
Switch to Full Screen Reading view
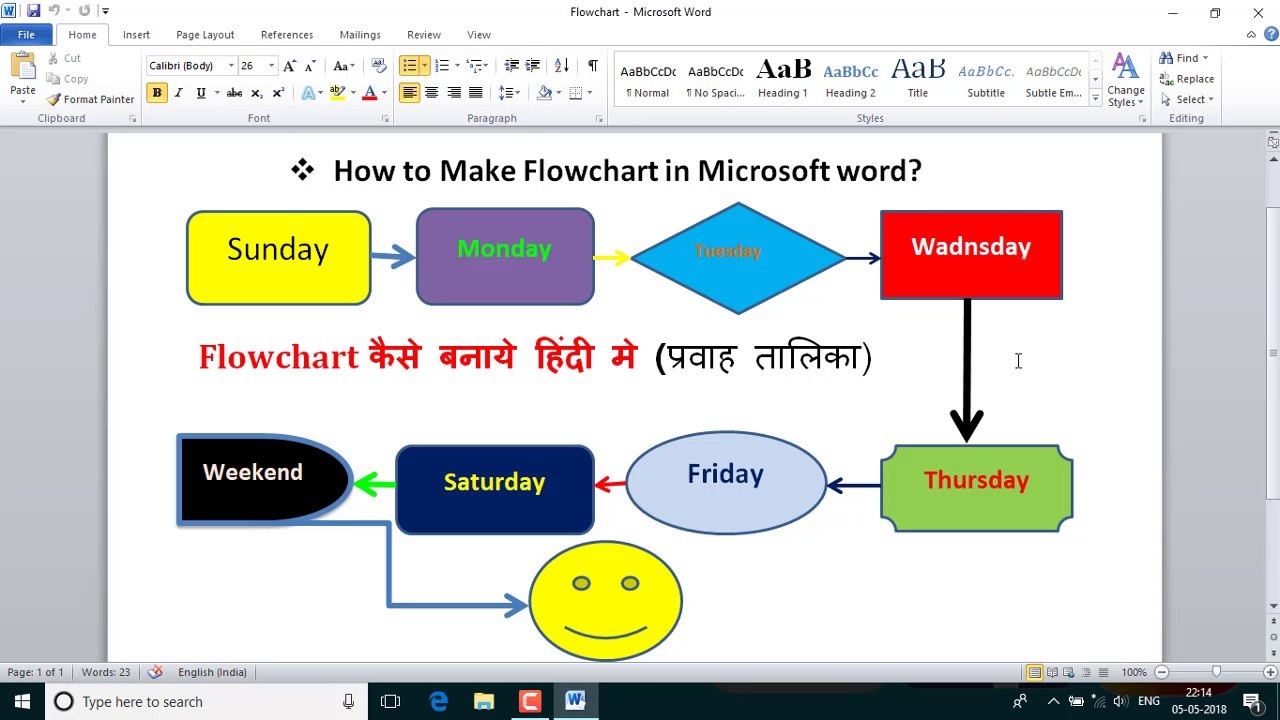(x=1052, y=672)
